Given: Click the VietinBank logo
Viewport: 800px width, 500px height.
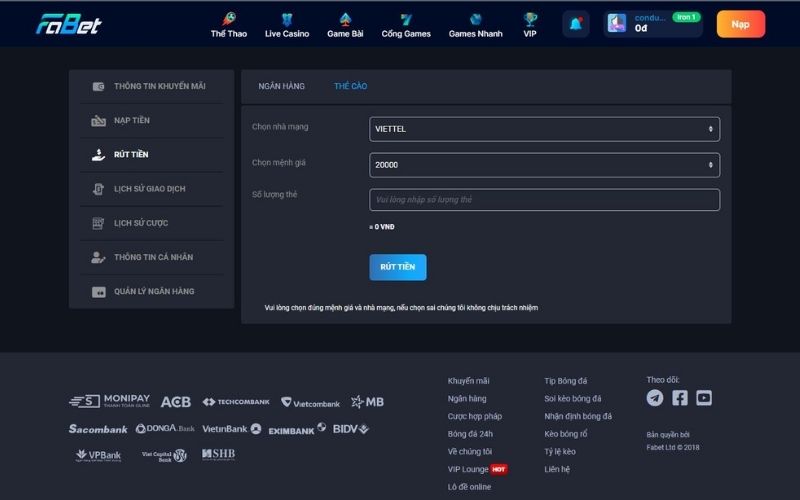Looking at the screenshot, I should click(x=232, y=429).
